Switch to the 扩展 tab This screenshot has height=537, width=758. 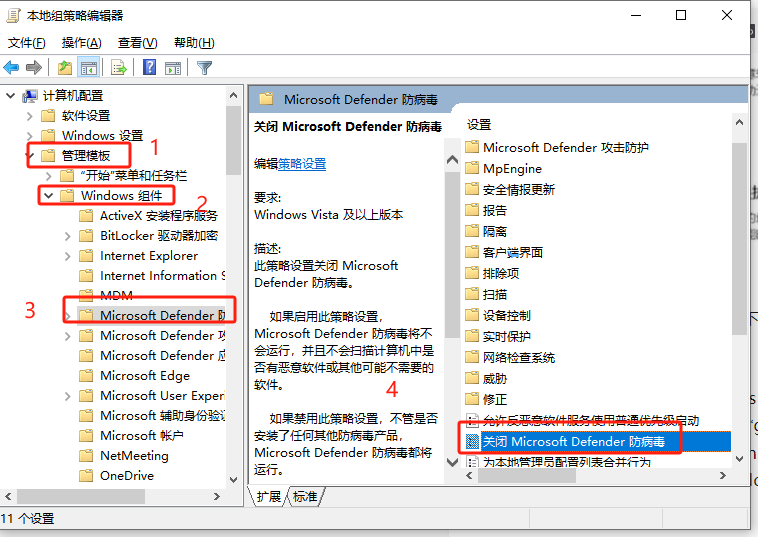[269, 496]
